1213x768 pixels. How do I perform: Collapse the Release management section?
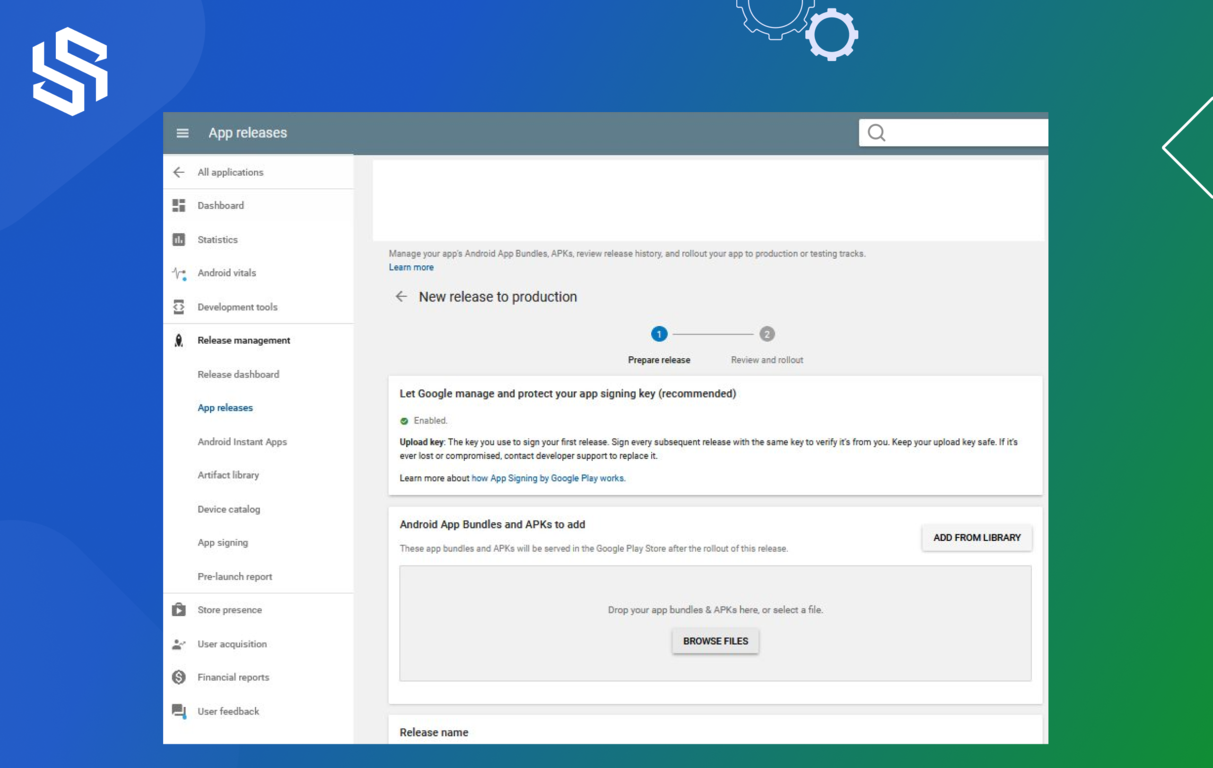click(243, 341)
